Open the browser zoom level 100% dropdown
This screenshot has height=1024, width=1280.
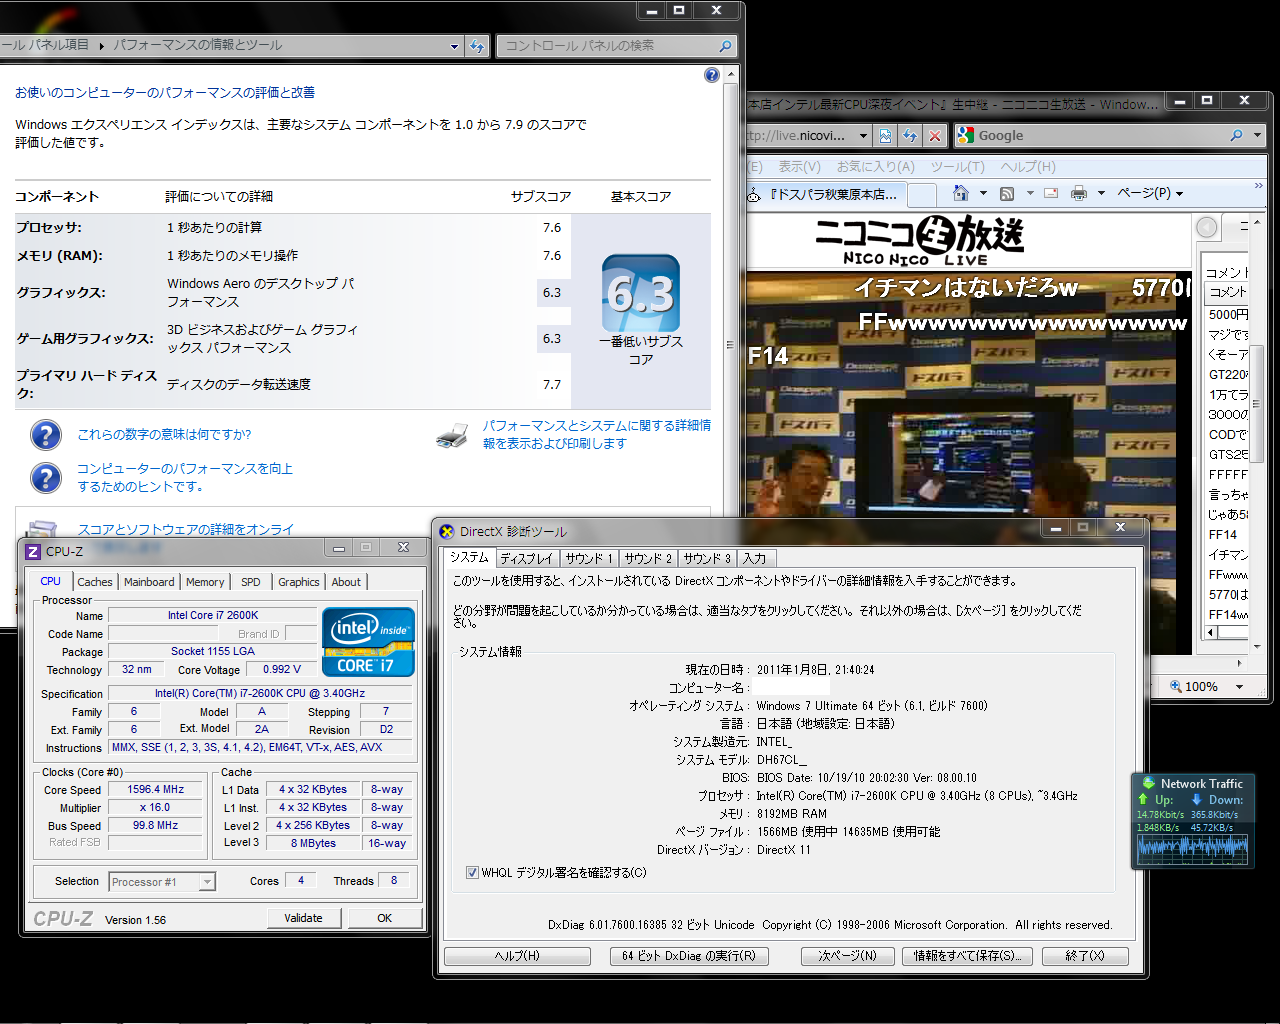tap(1239, 687)
